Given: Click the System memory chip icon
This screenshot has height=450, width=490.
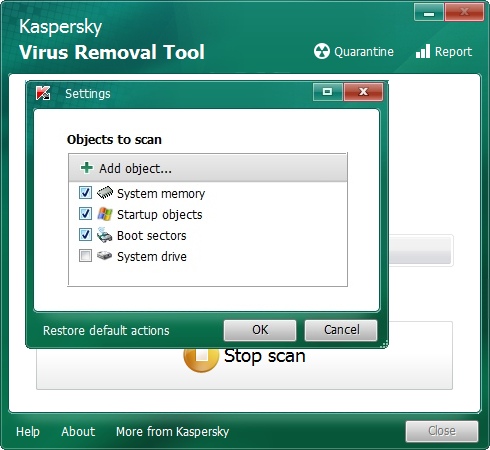Looking at the screenshot, I should [105, 193].
